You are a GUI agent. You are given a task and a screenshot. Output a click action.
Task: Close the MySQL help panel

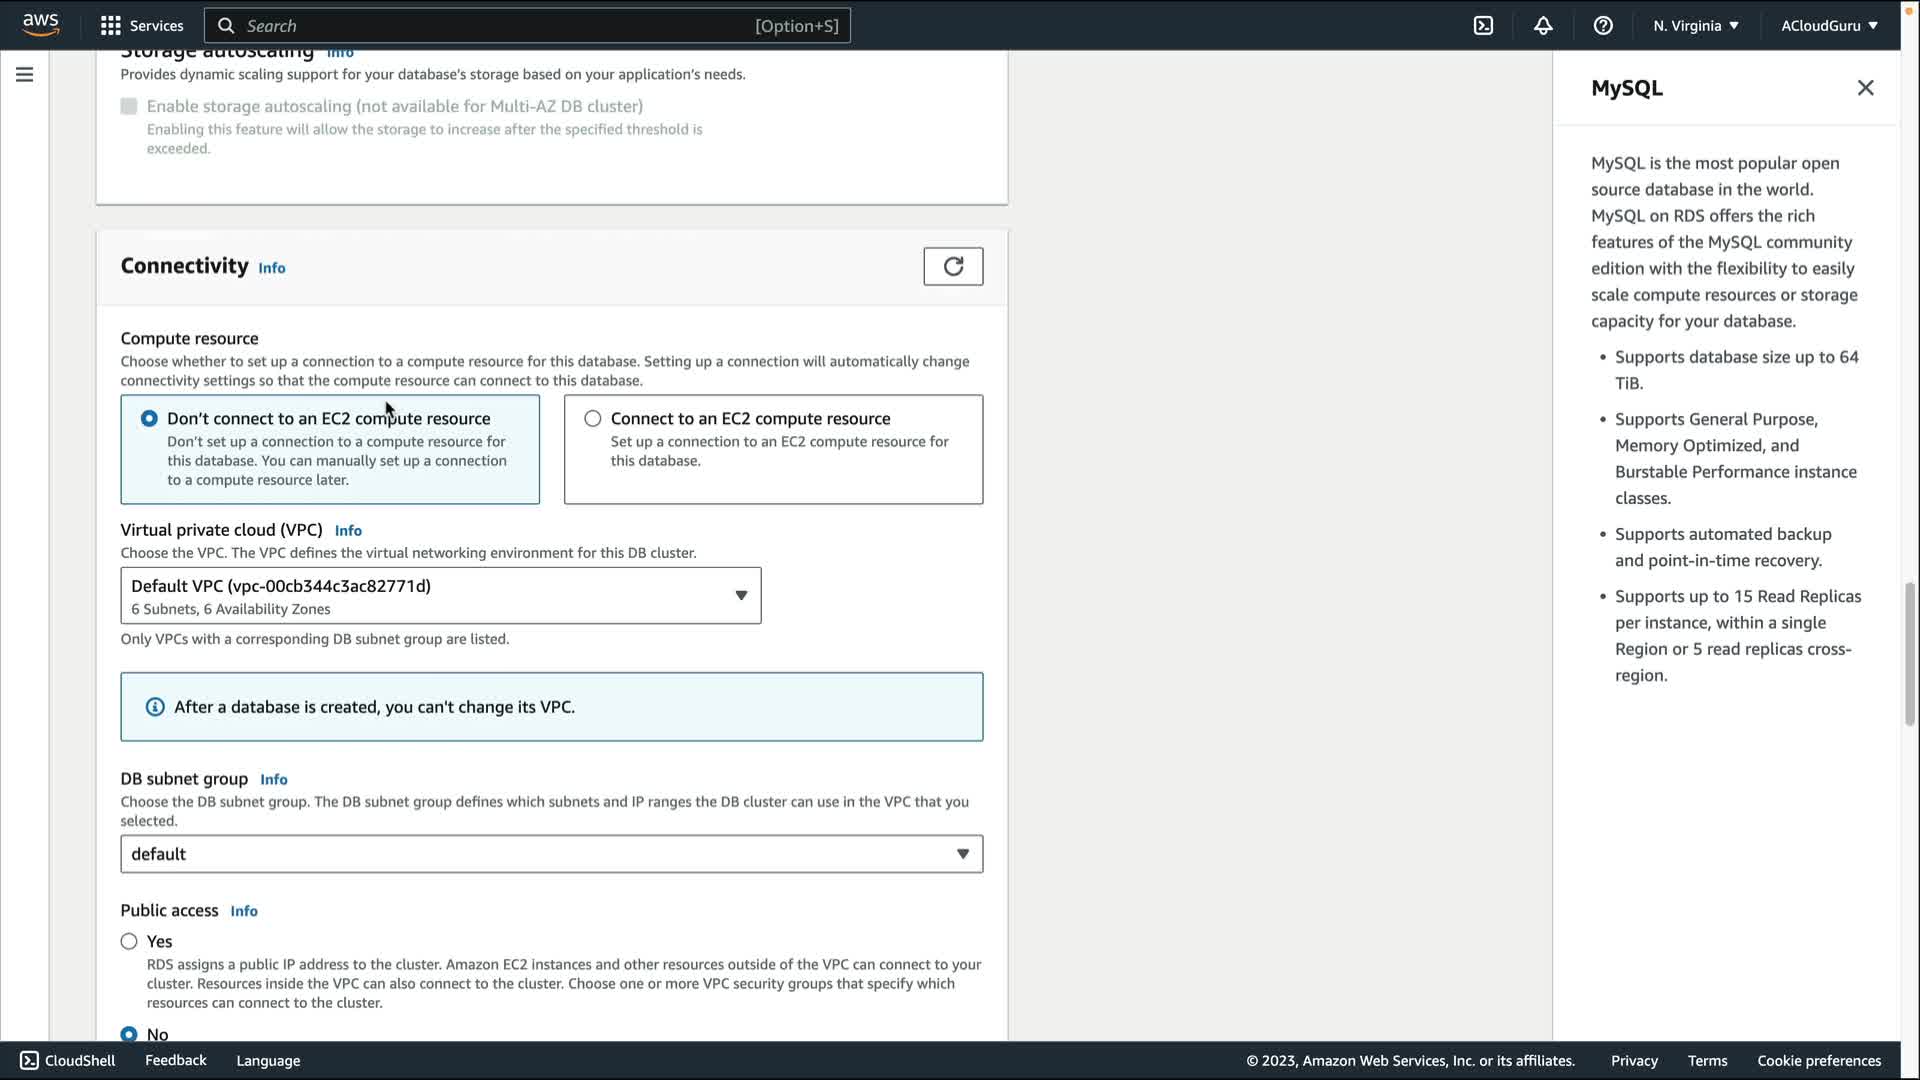click(1865, 88)
